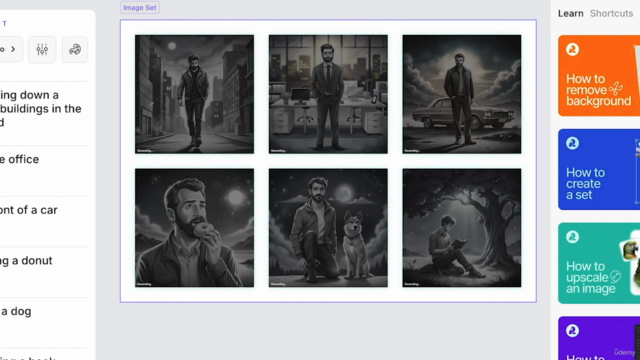
Task: Click the logo icon on teal tutorial card
Action: pyautogui.click(x=572, y=237)
